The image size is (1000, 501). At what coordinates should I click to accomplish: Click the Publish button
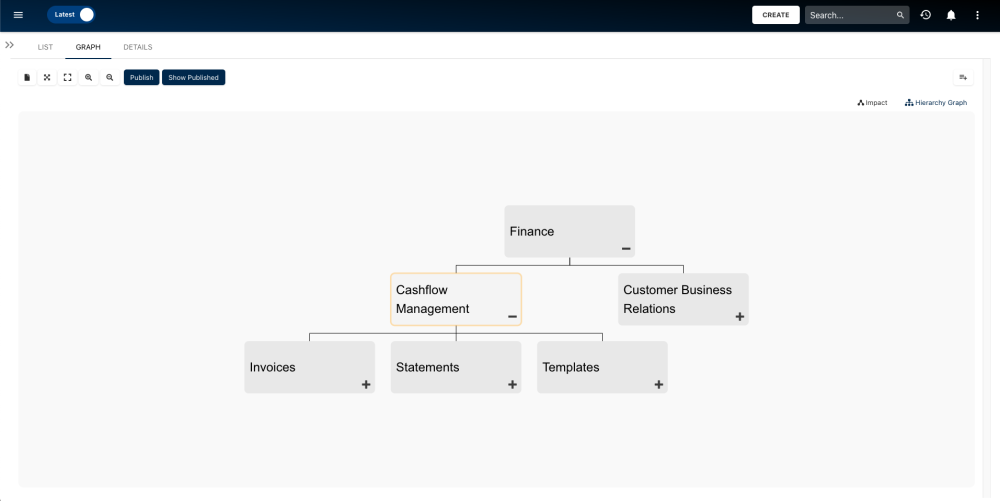click(142, 77)
